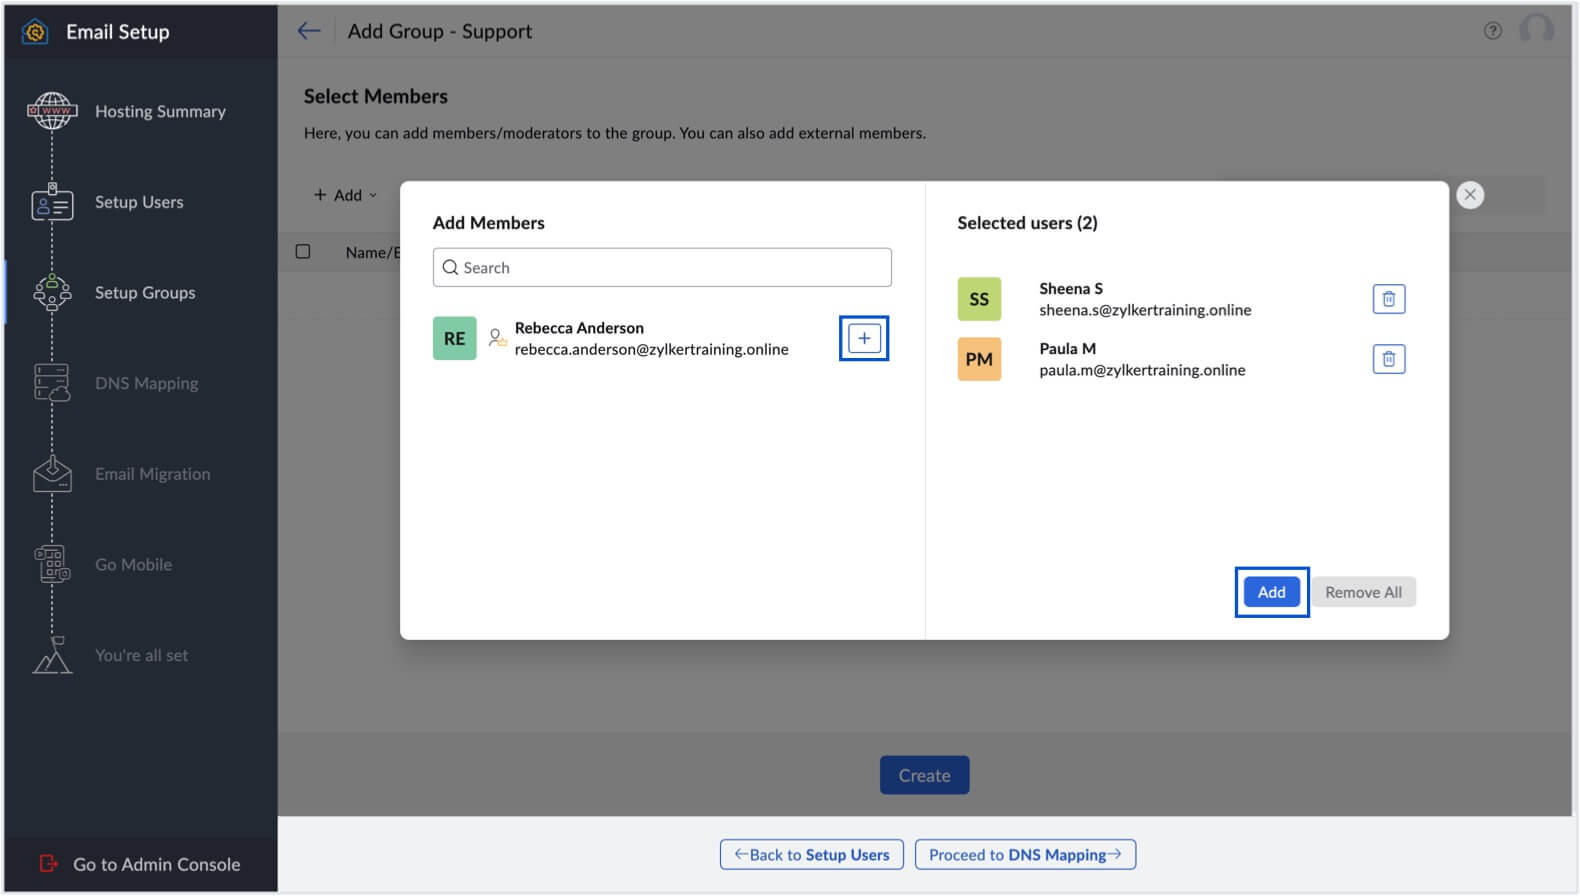
Task: Click the Create button
Action: 923,775
